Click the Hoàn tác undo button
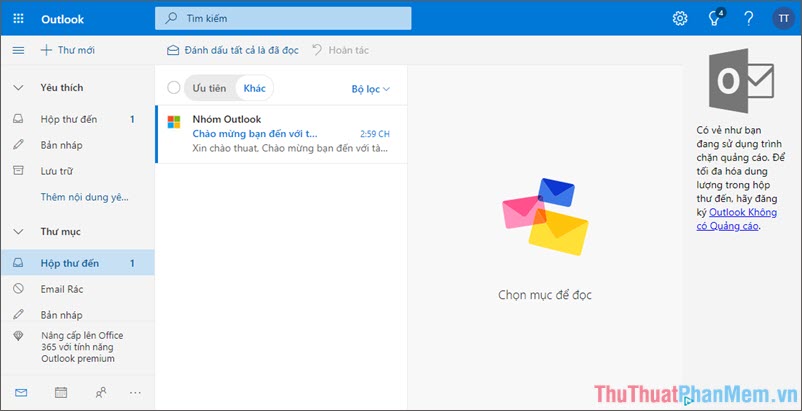Image resolution: width=802 pixels, height=411 pixels. pos(348,50)
